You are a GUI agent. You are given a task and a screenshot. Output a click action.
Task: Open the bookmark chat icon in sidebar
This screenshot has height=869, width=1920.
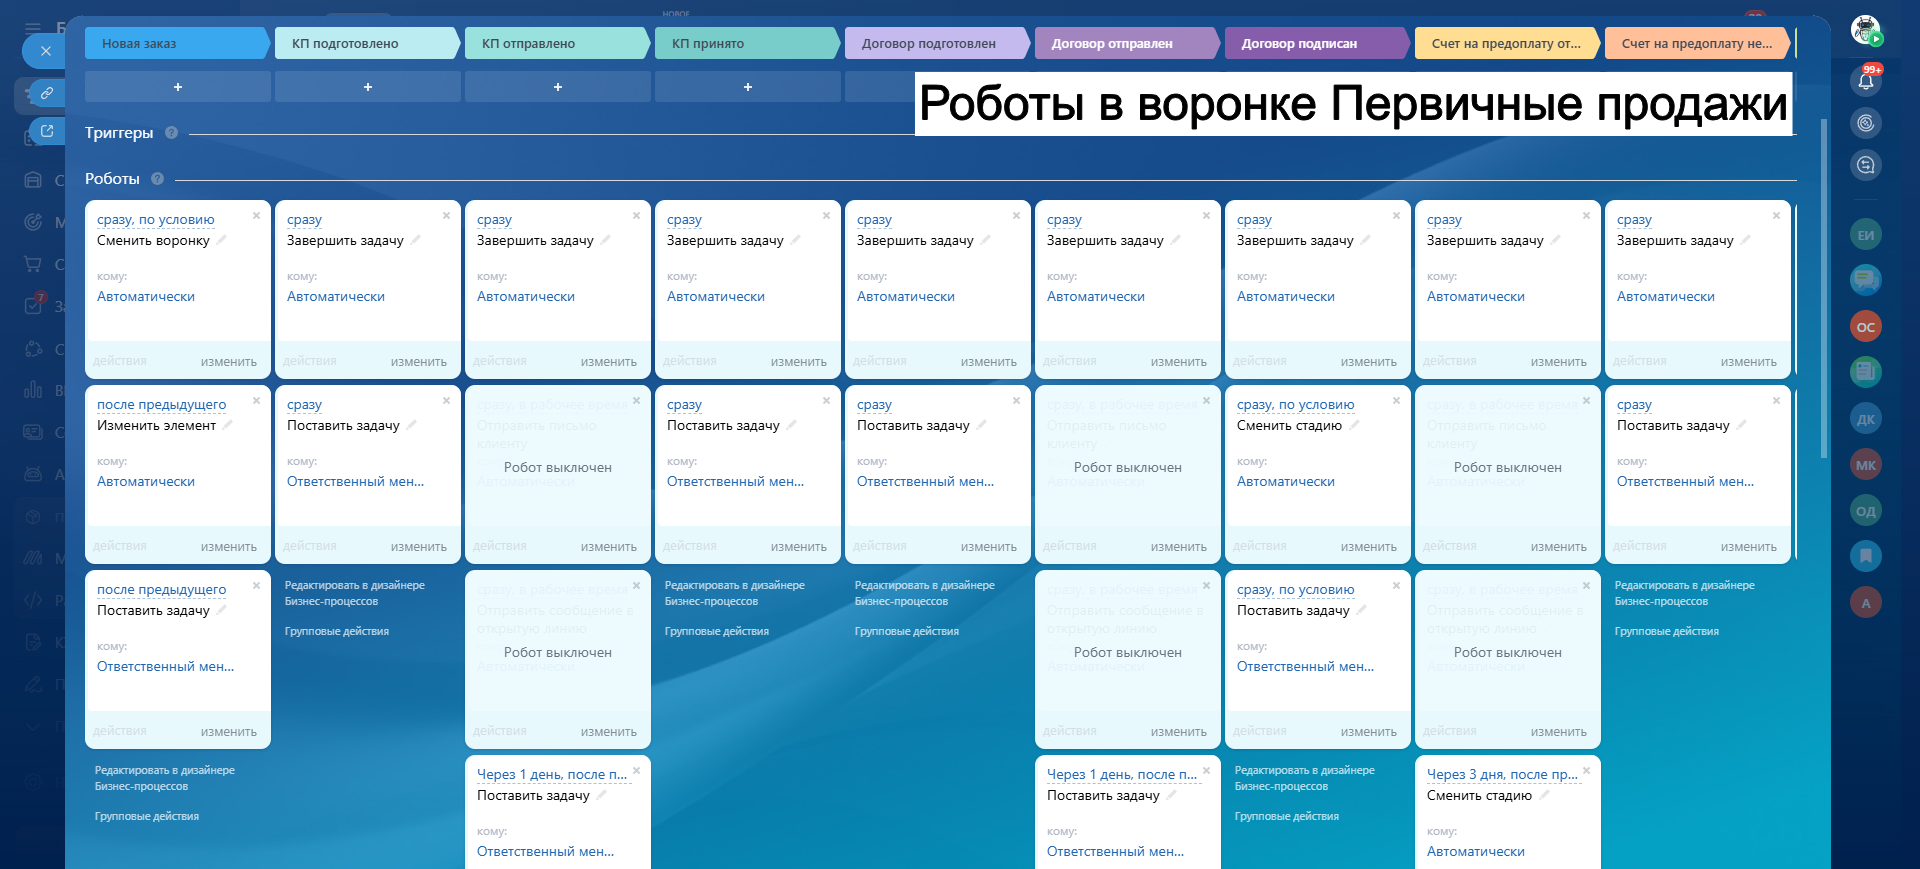1865,555
